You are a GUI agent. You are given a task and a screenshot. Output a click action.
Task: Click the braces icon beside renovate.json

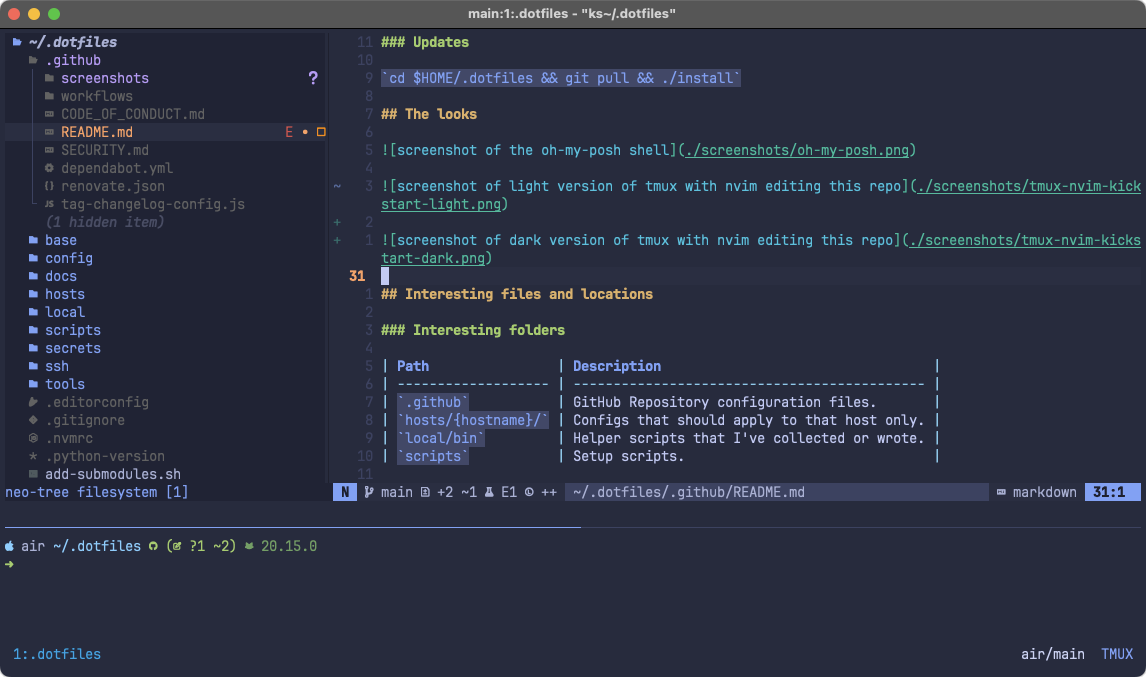pos(48,186)
